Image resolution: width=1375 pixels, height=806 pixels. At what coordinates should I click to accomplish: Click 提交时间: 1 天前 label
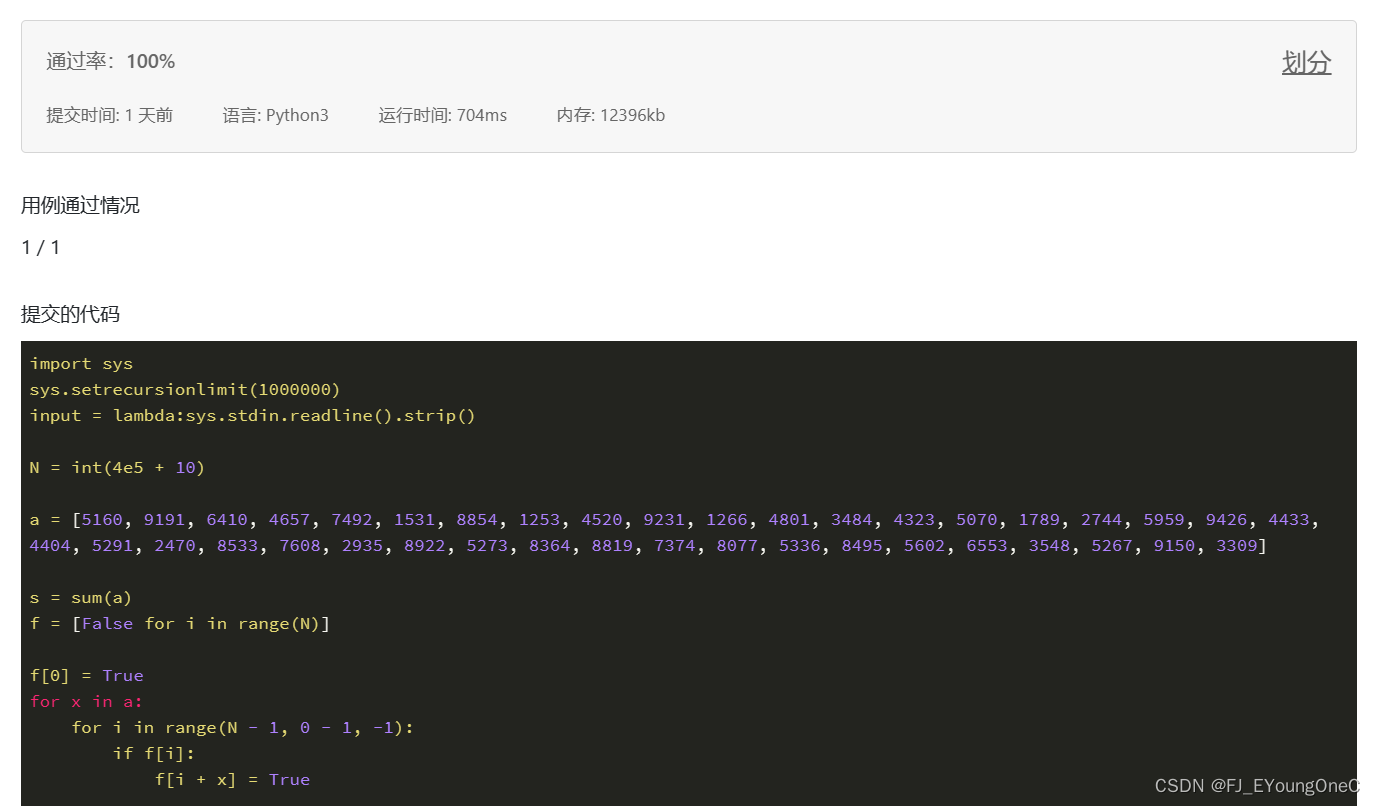109,115
